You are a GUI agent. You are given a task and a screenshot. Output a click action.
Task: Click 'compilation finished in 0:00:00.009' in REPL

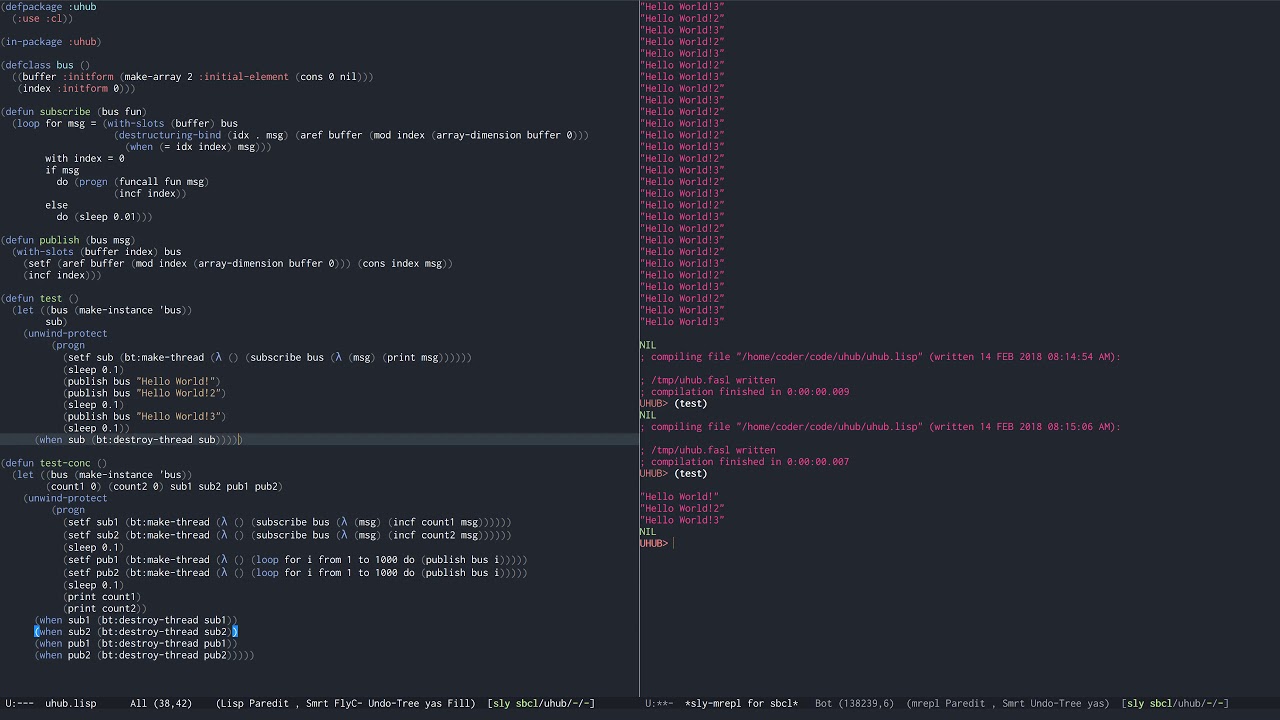(x=745, y=392)
